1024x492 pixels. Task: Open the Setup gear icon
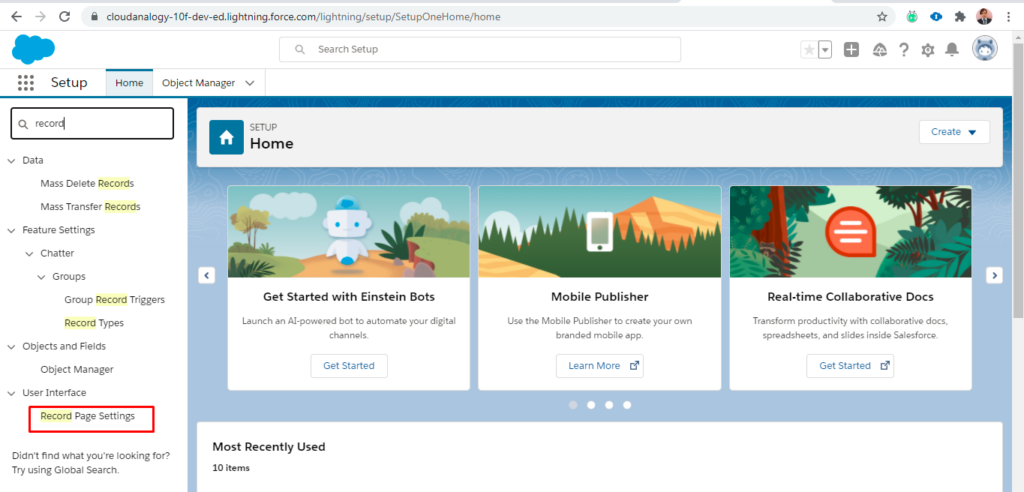coord(928,50)
